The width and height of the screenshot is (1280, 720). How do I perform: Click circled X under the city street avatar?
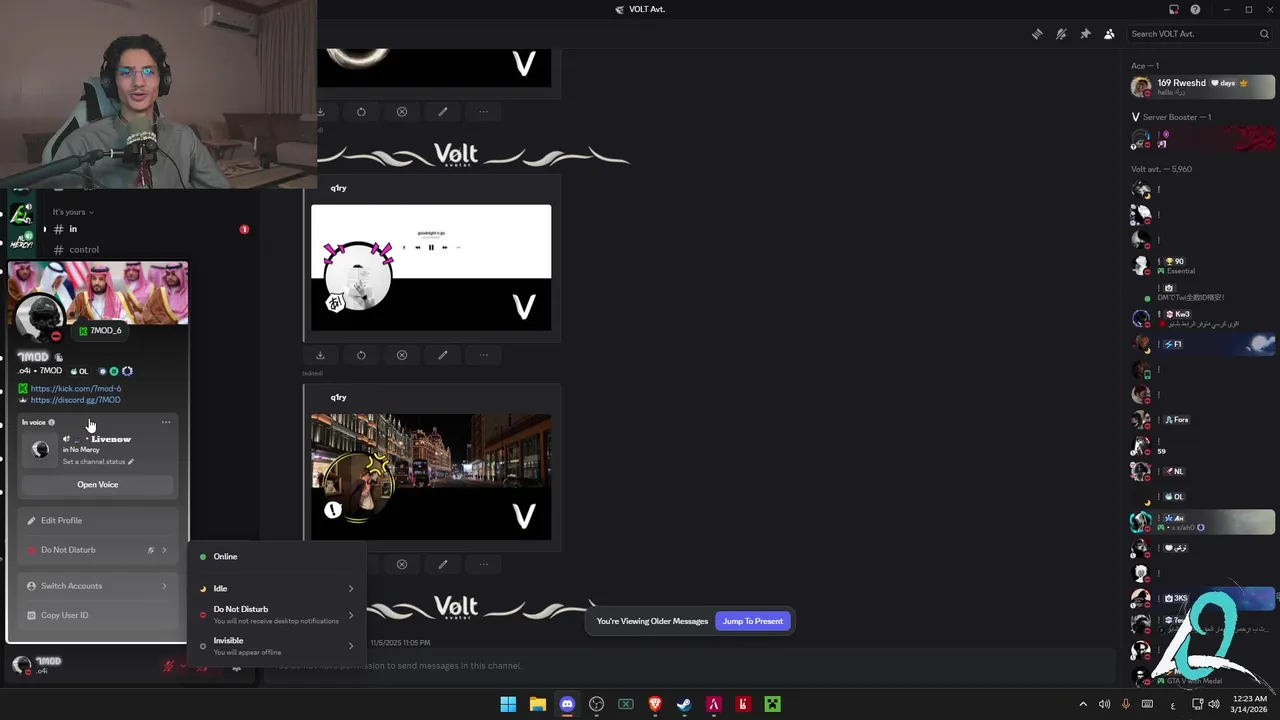pos(402,564)
